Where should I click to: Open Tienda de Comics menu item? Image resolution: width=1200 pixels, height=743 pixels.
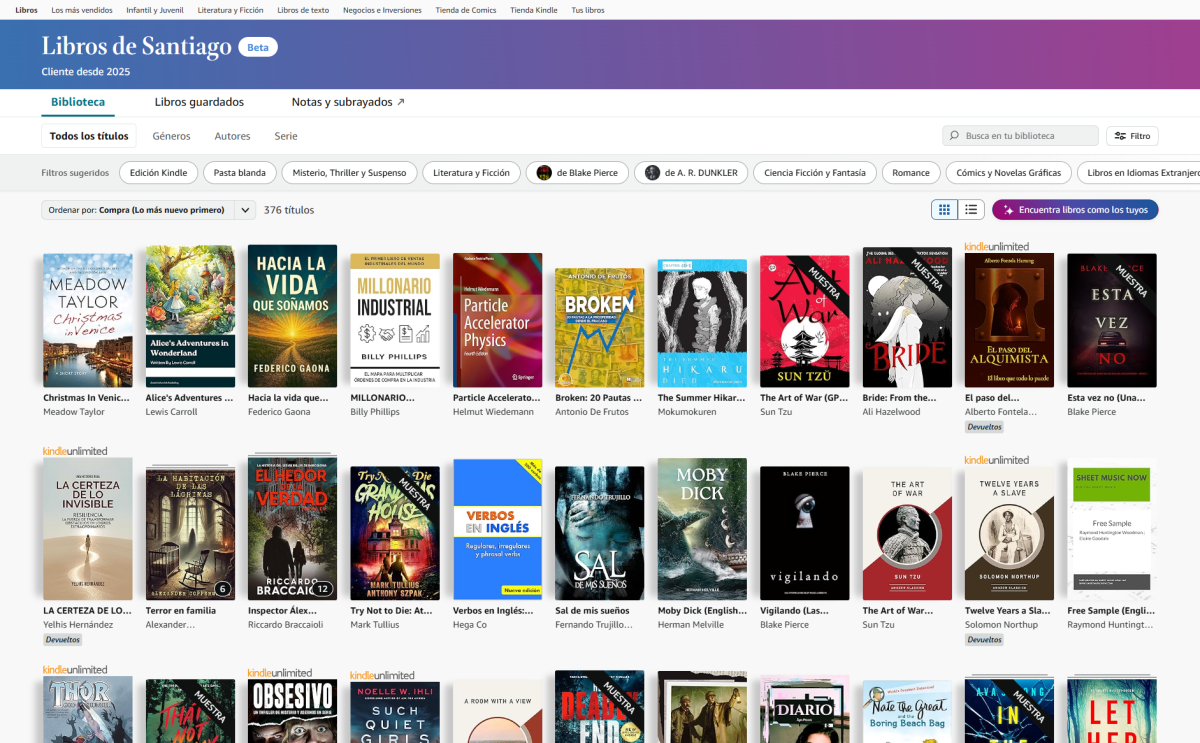coord(466,10)
